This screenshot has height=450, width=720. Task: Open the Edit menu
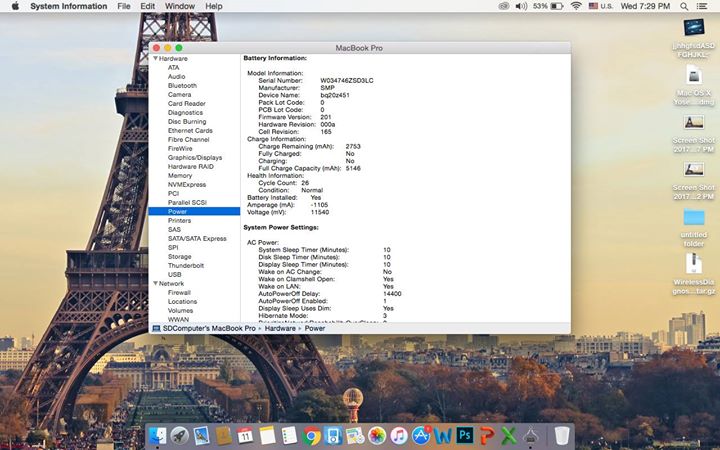[x=147, y=6]
